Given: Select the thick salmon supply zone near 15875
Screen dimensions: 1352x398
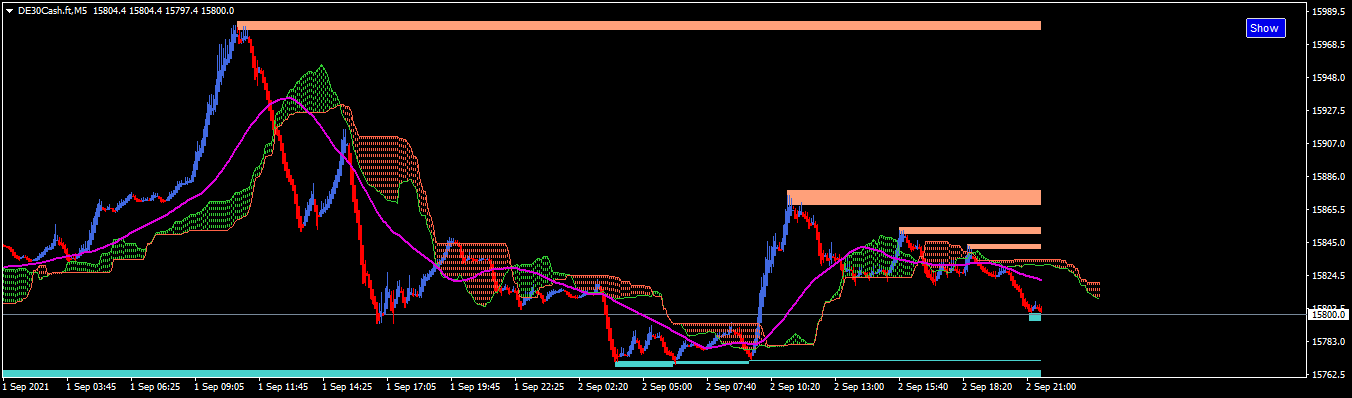Looking at the screenshot, I should tap(914, 197).
